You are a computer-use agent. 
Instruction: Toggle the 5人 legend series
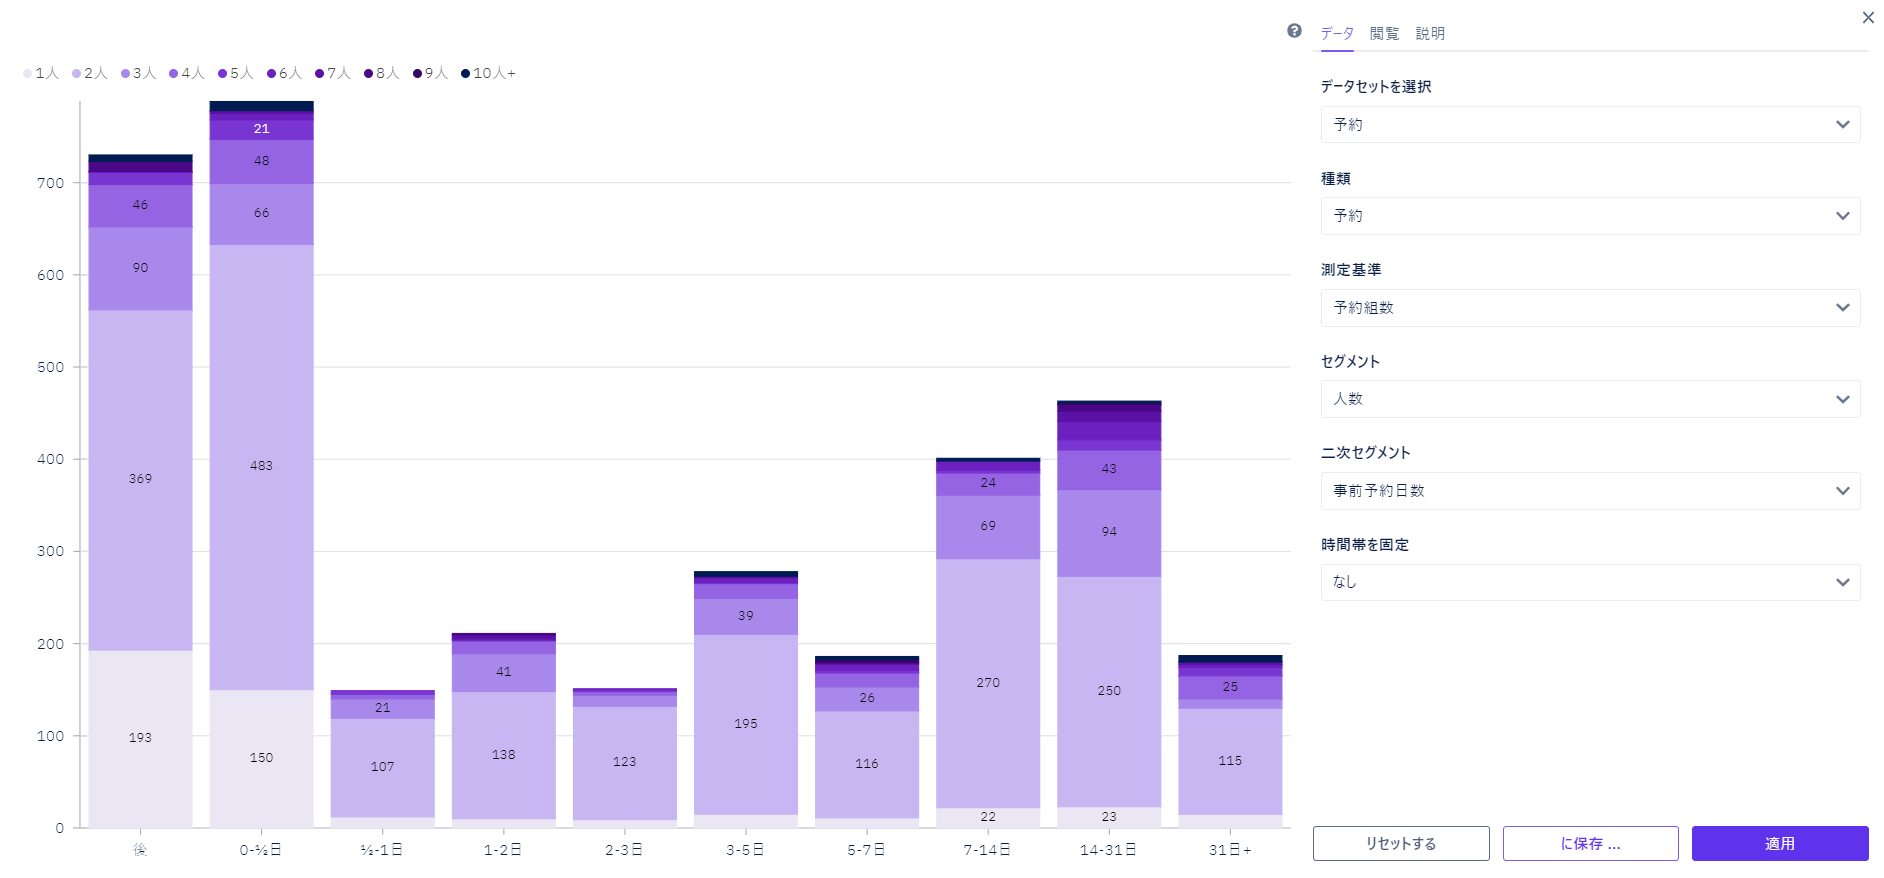tap(236, 73)
